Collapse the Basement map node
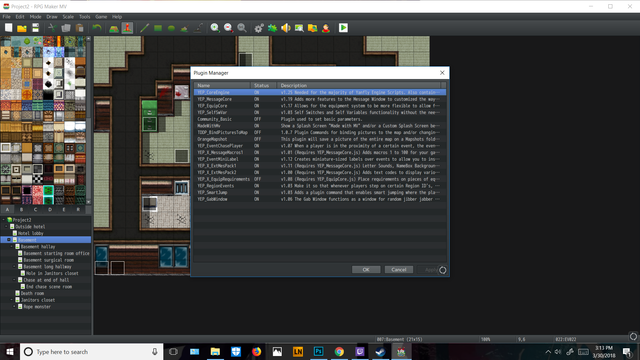 [x=9, y=240]
